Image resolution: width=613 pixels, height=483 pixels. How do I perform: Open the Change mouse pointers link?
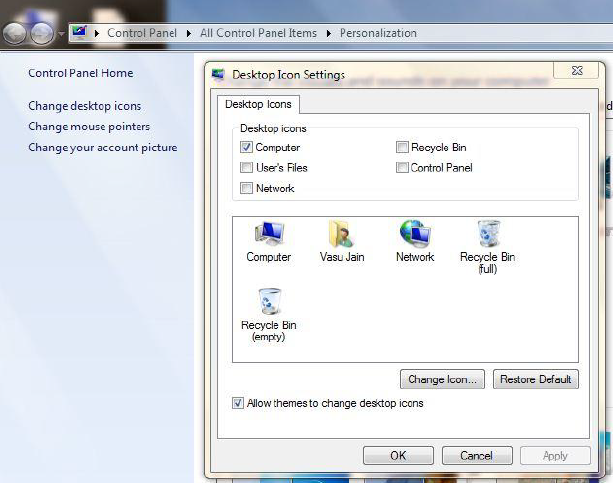click(x=89, y=127)
